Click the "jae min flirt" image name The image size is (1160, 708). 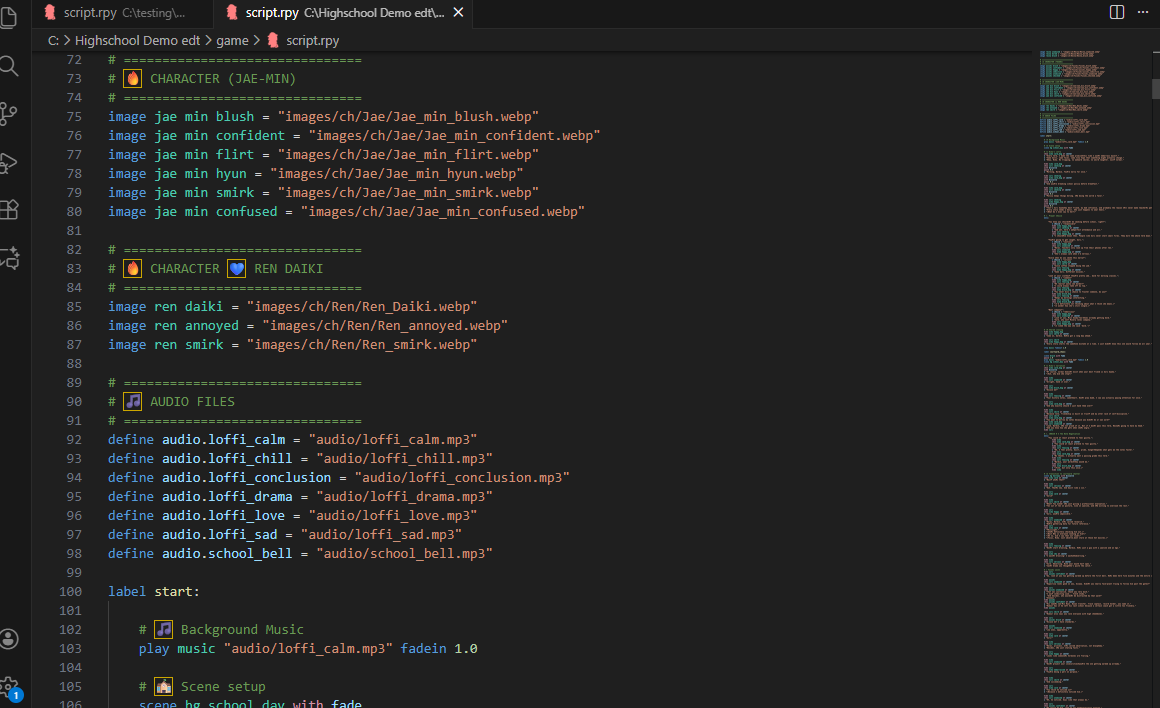(x=204, y=155)
